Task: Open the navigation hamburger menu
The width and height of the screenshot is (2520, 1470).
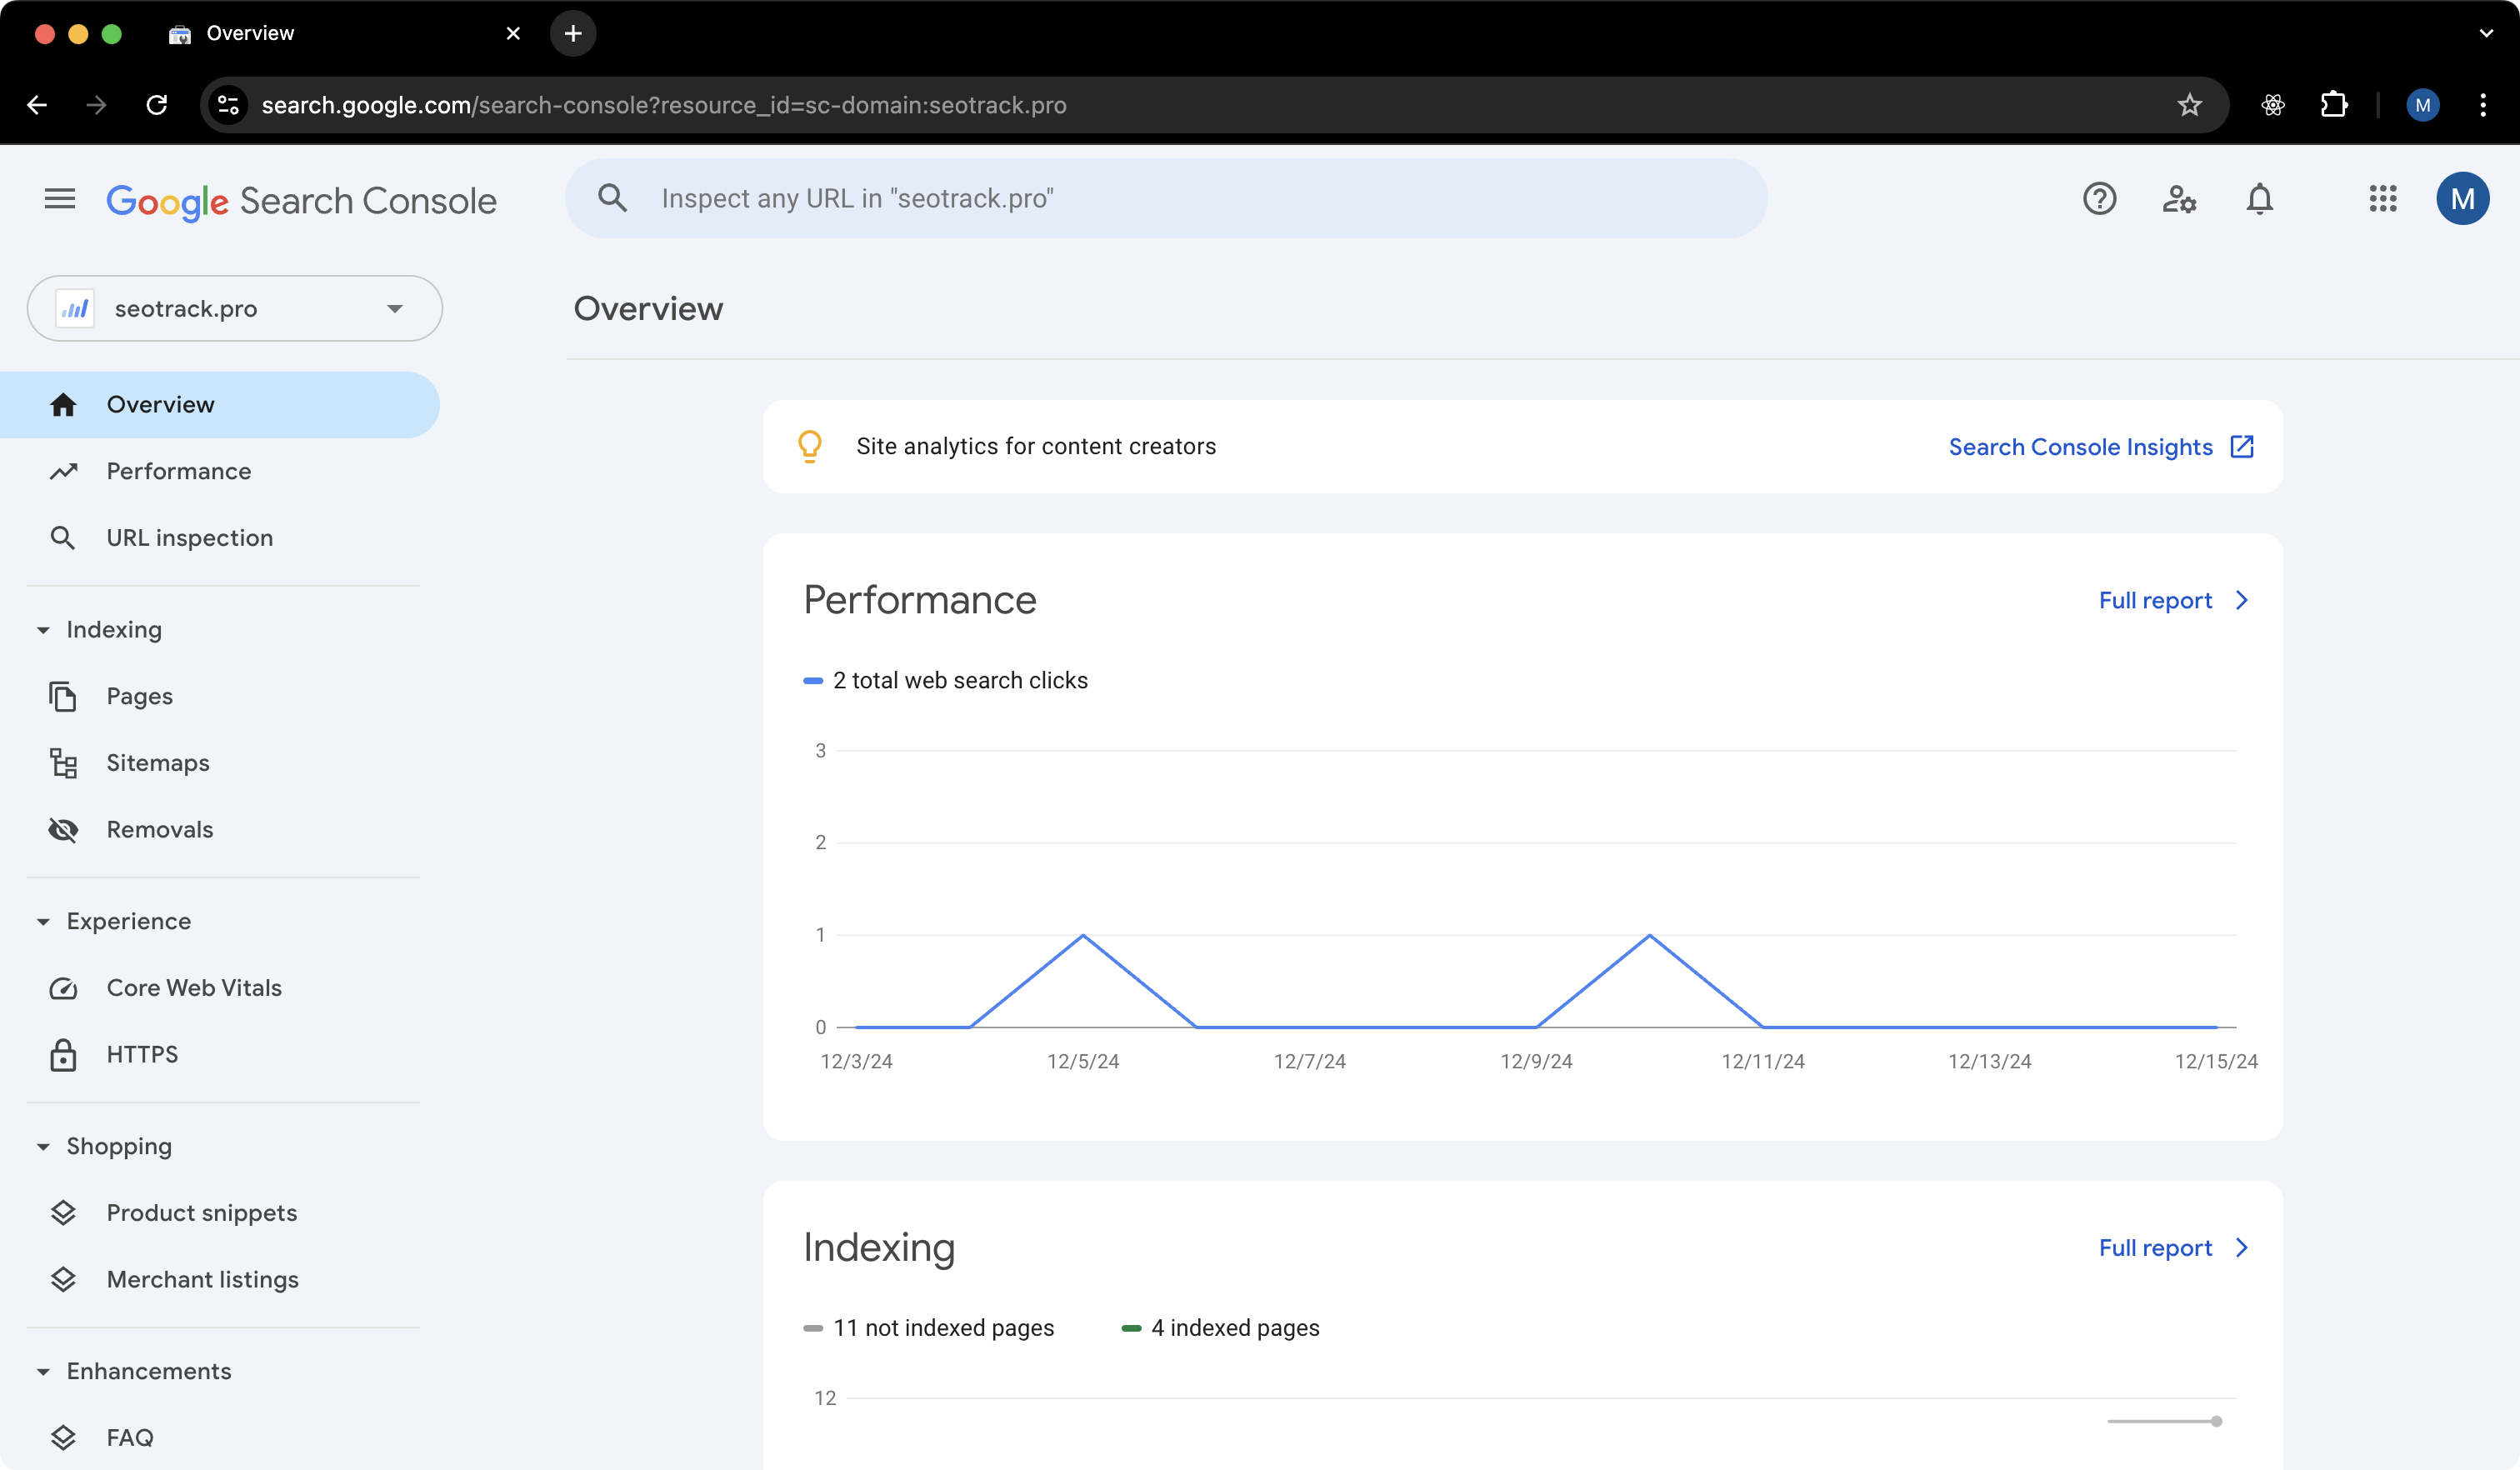Action: (59, 198)
